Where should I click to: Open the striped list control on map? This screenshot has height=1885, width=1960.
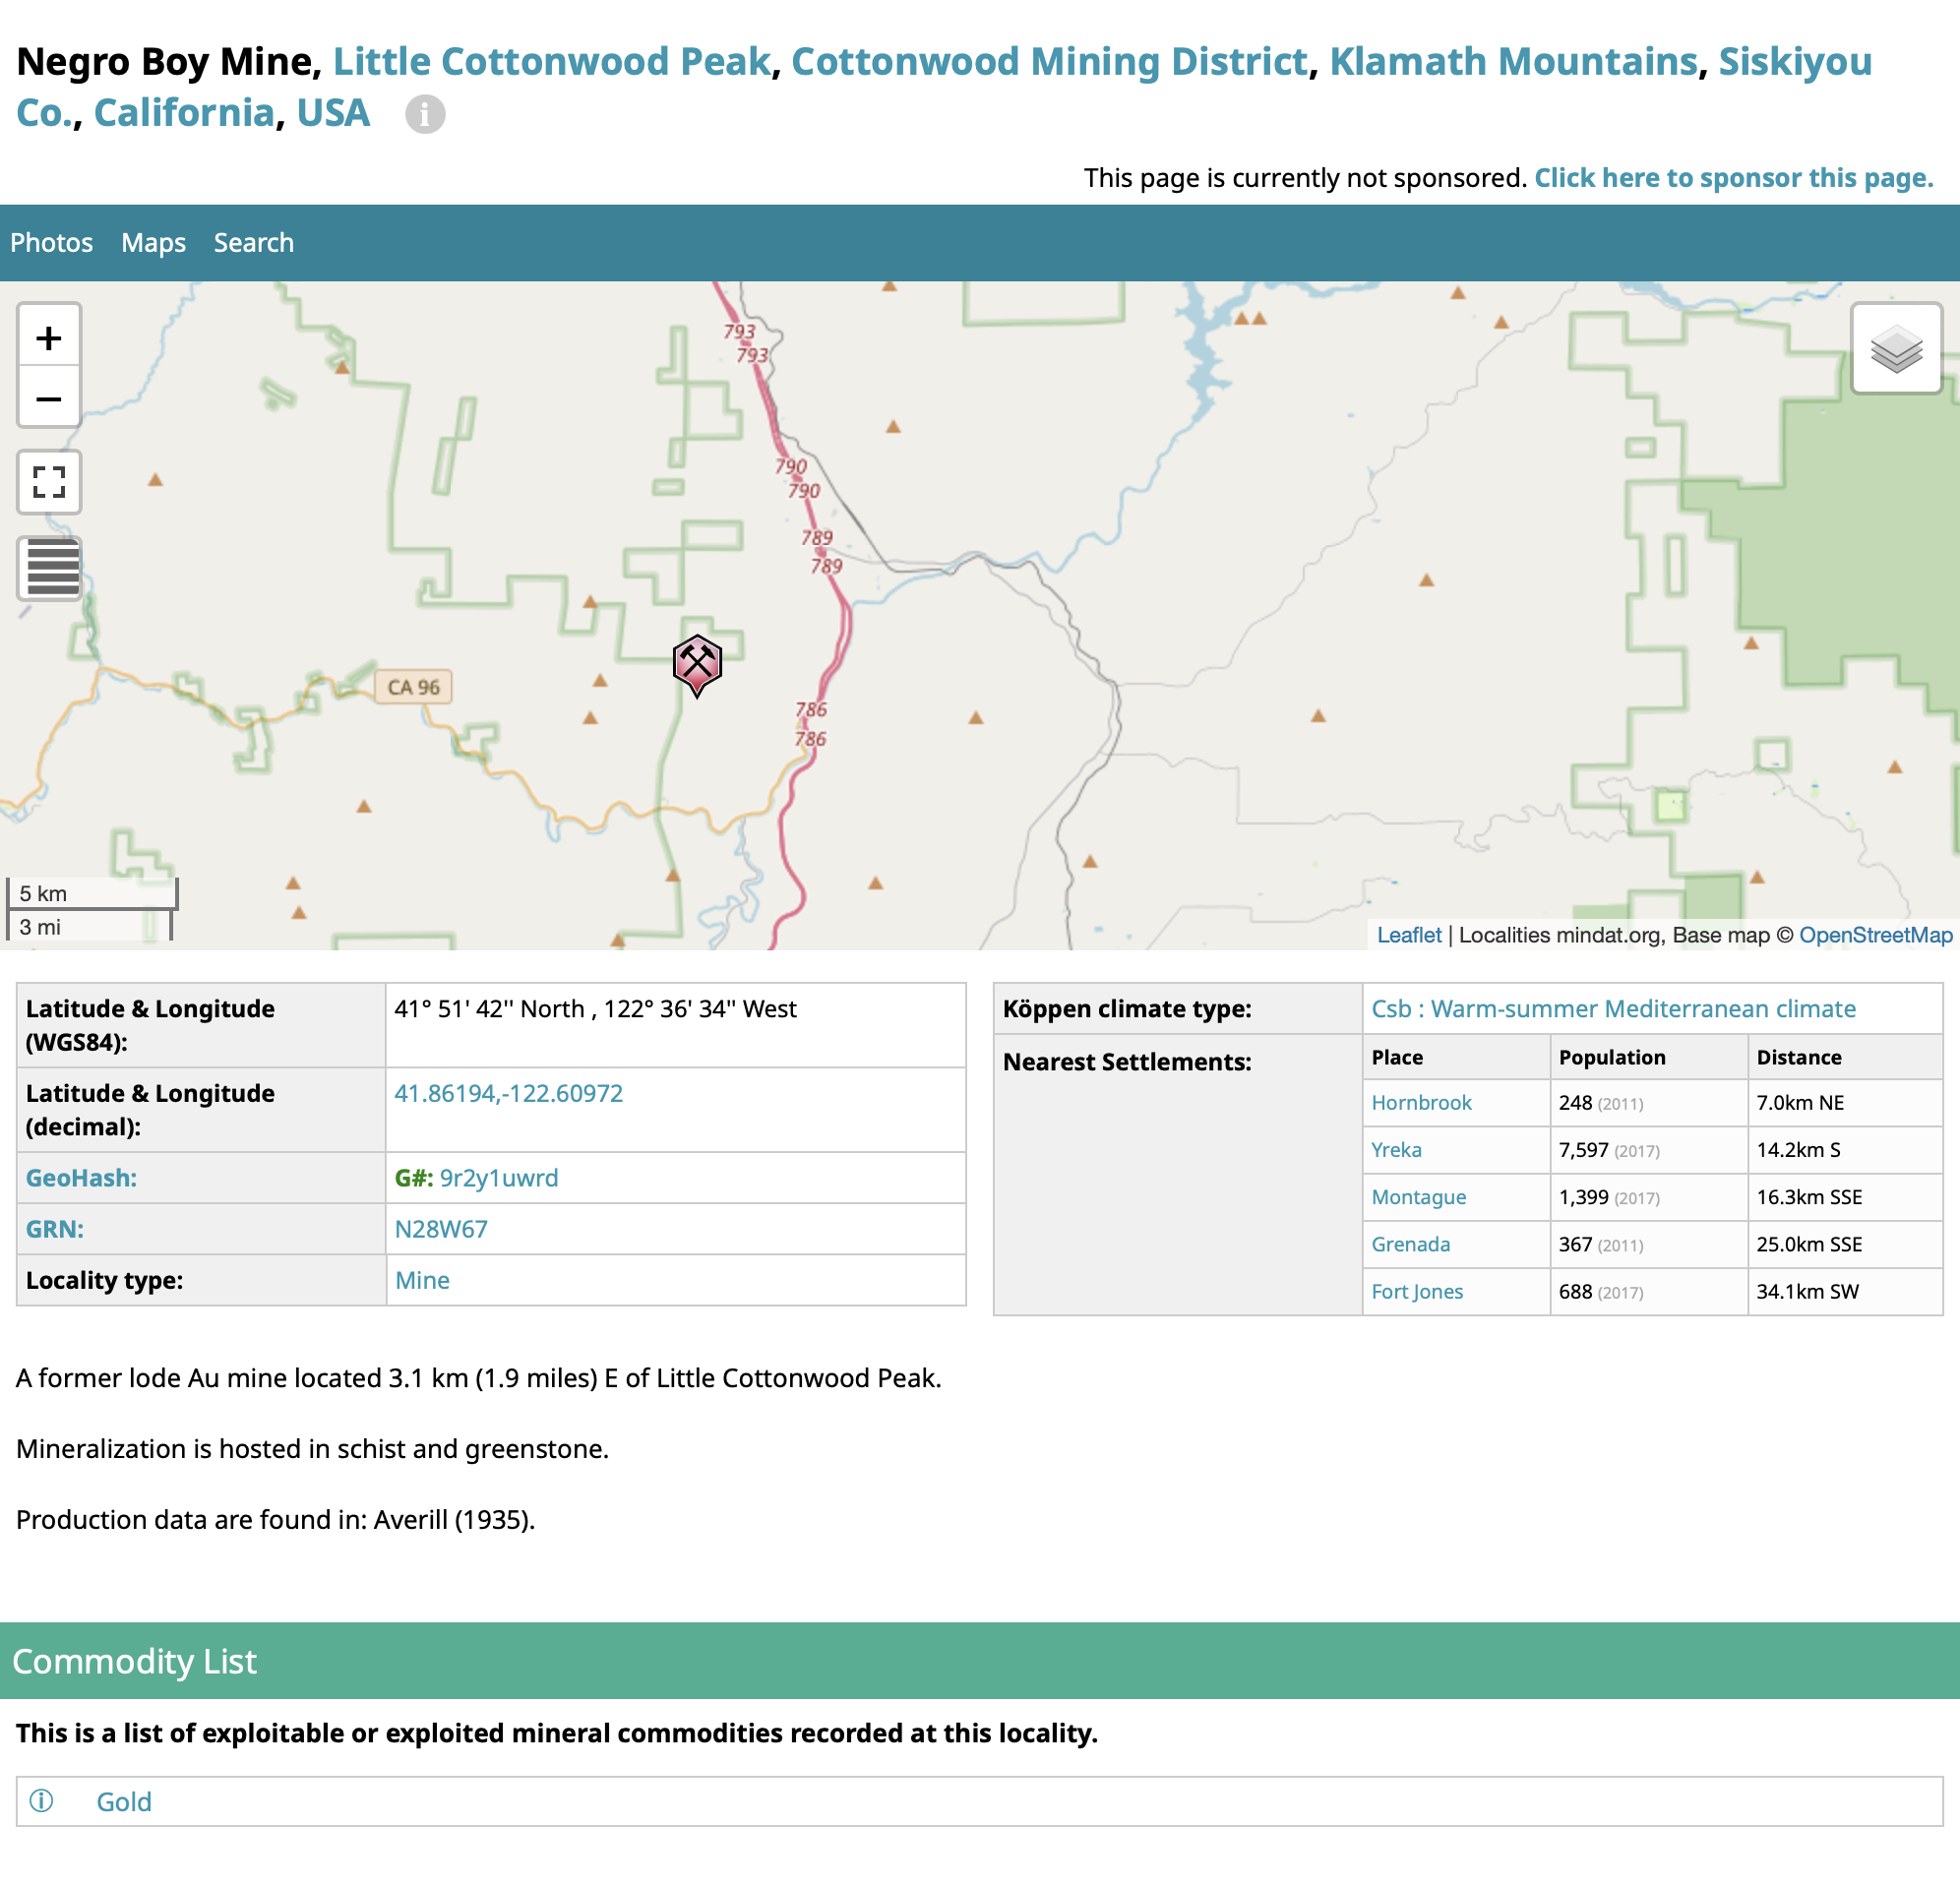pyautogui.click(x=50, y=567)
